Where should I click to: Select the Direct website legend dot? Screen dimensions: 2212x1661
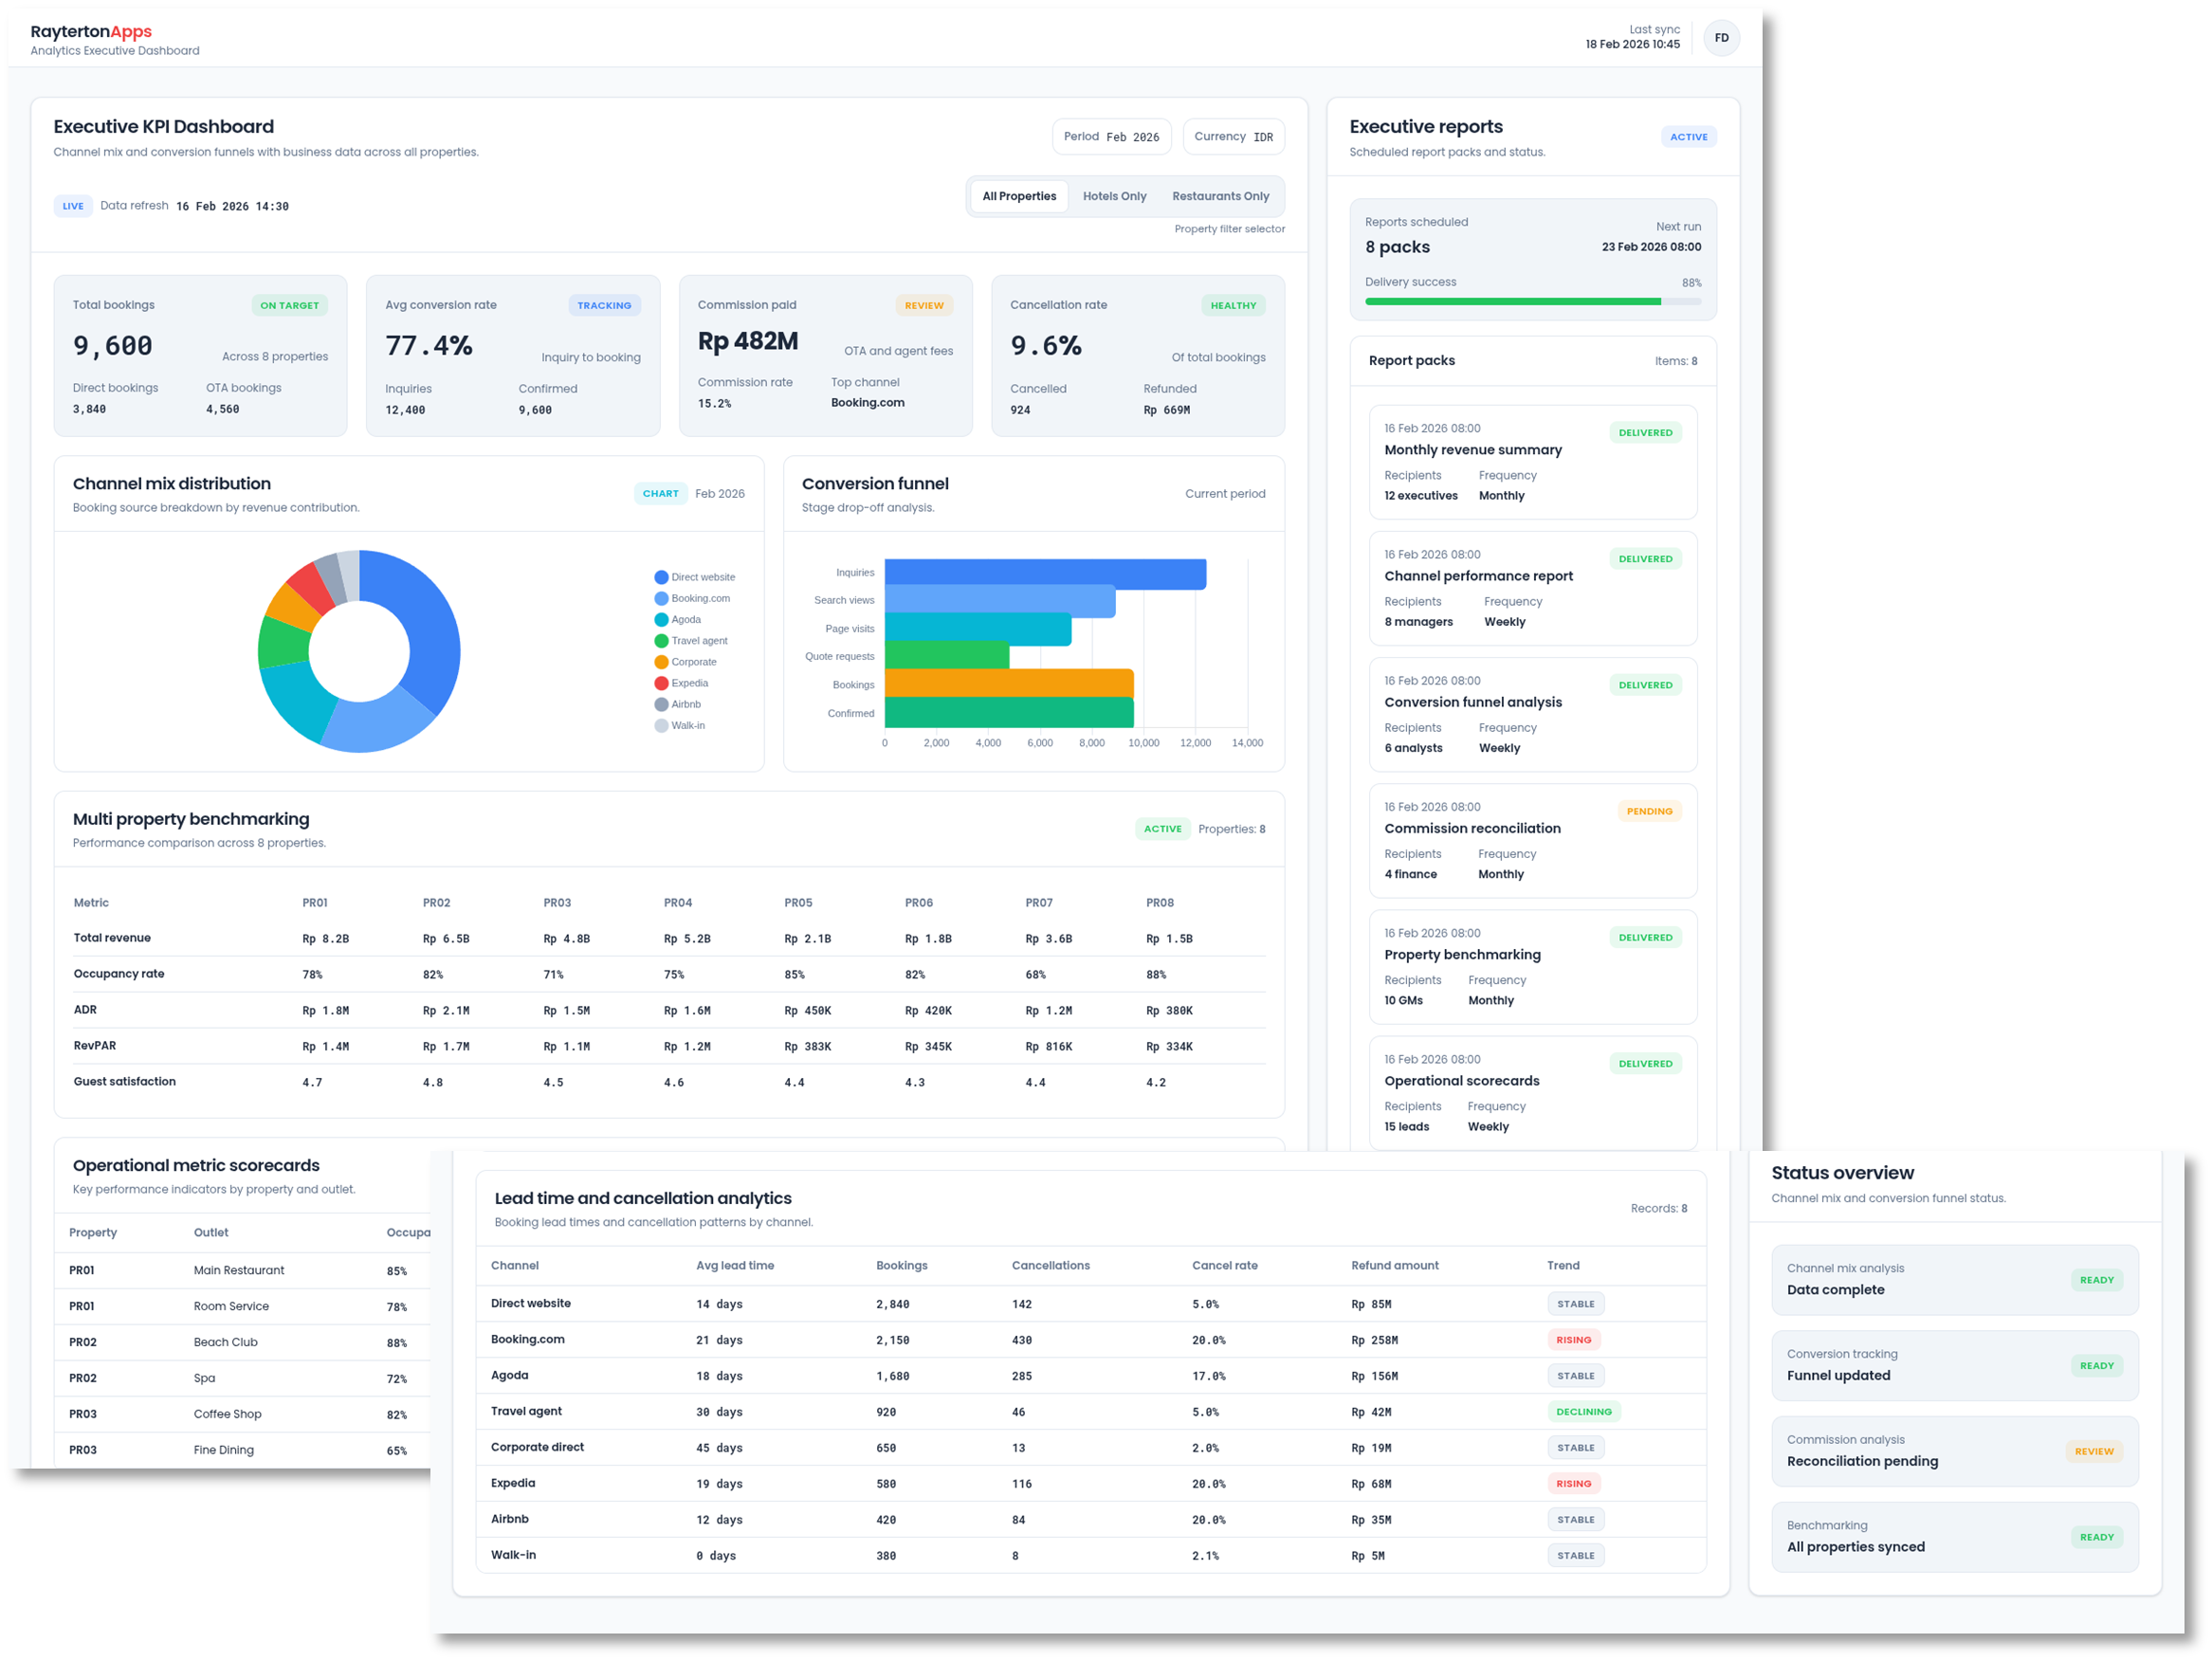coord(661,577)
